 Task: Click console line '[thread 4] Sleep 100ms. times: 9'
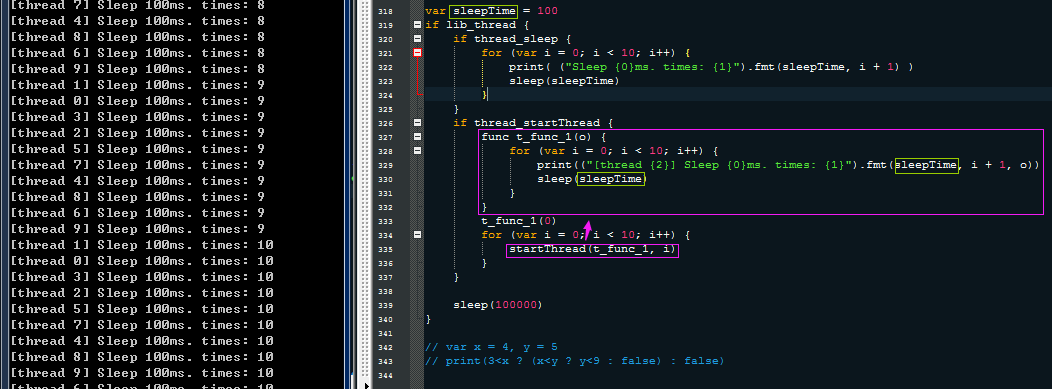coord(138,181)
